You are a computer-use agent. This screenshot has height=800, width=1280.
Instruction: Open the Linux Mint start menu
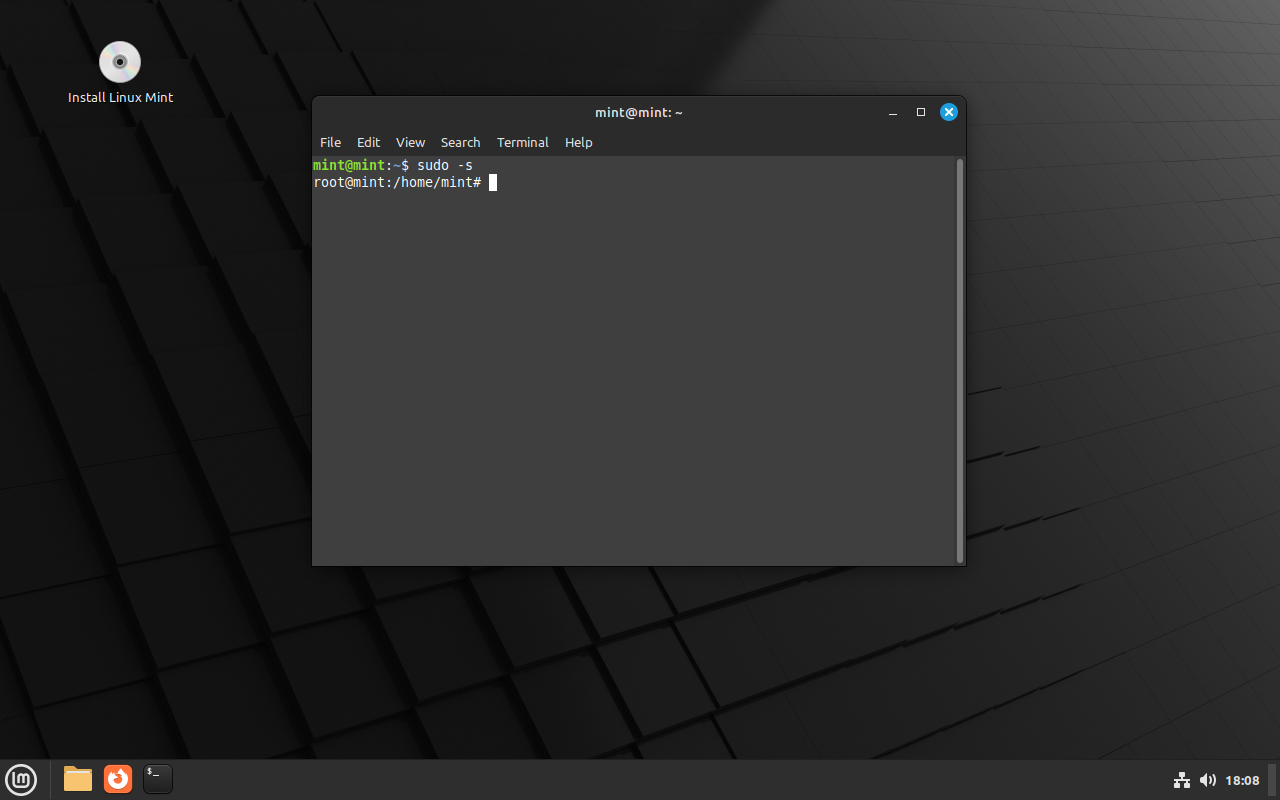point(21,779)
